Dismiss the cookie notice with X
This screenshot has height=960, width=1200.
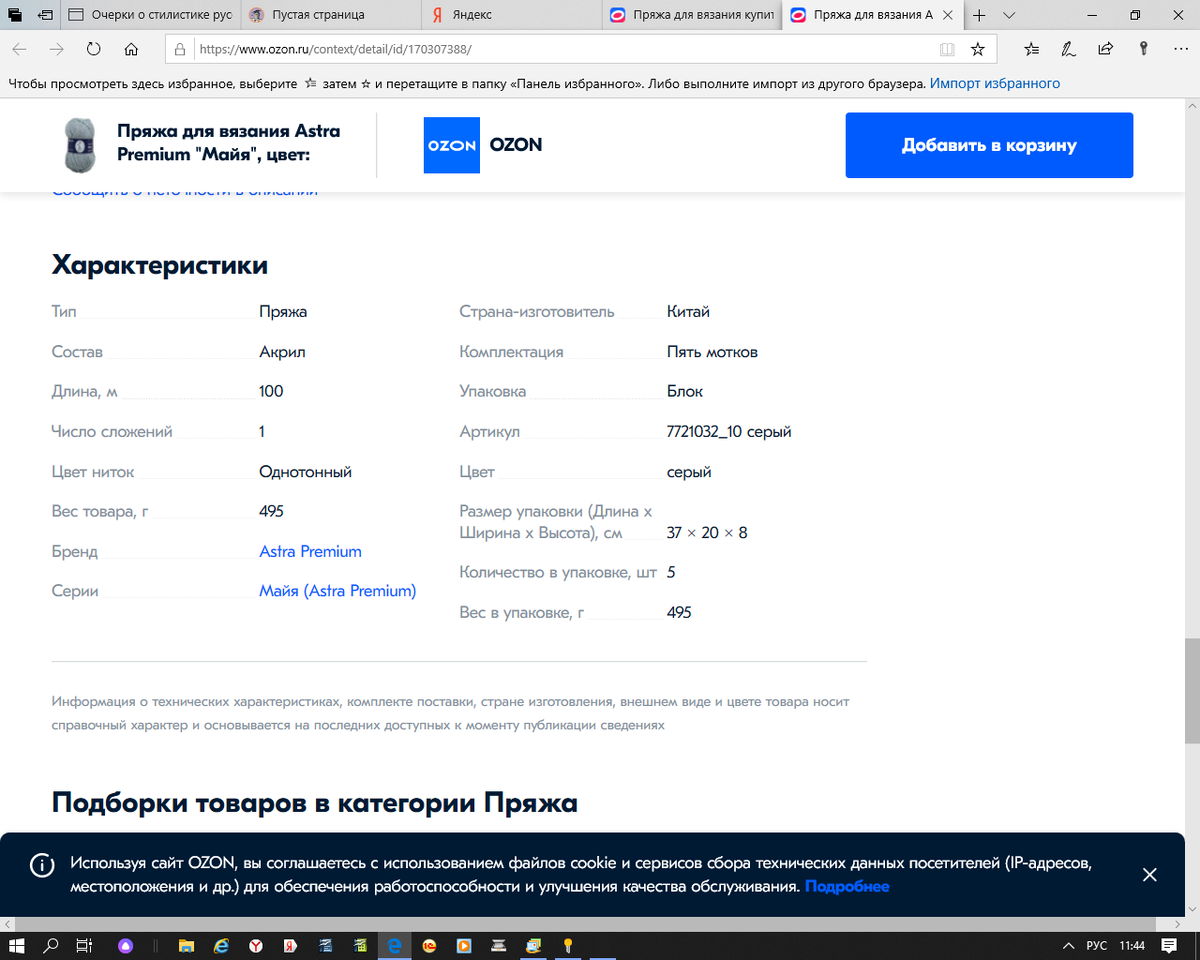(x=1150, y=874)
